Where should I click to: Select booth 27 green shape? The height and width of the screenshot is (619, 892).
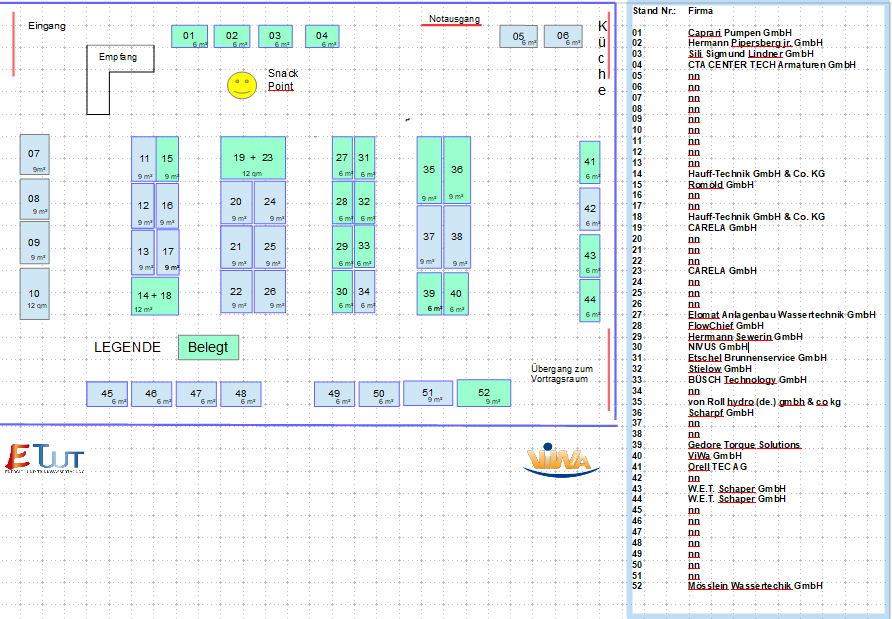[x=342, y=158]
